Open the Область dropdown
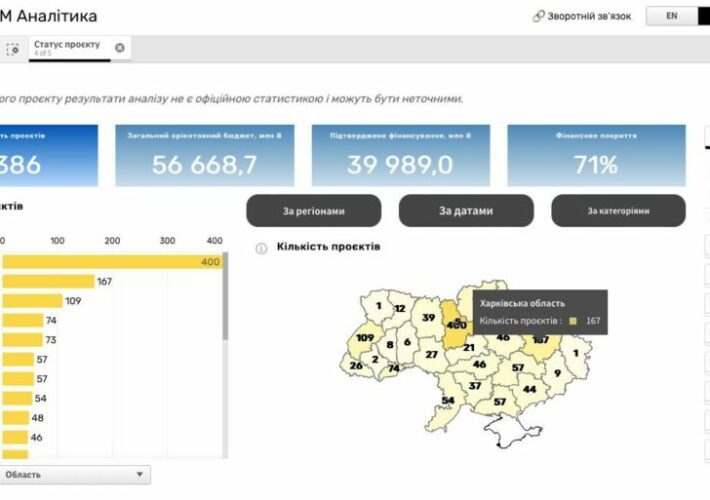710x500 pixels. tap(70, 474)
